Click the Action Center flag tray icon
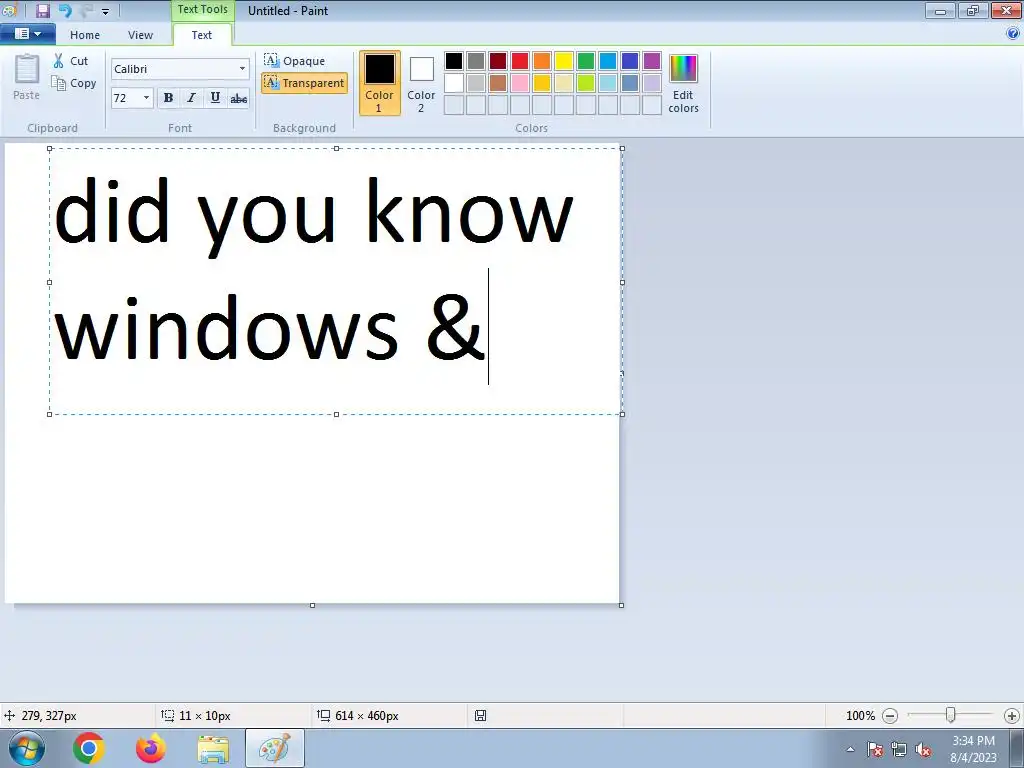This screenshot has width=1024, height=768. click(875, 749)
